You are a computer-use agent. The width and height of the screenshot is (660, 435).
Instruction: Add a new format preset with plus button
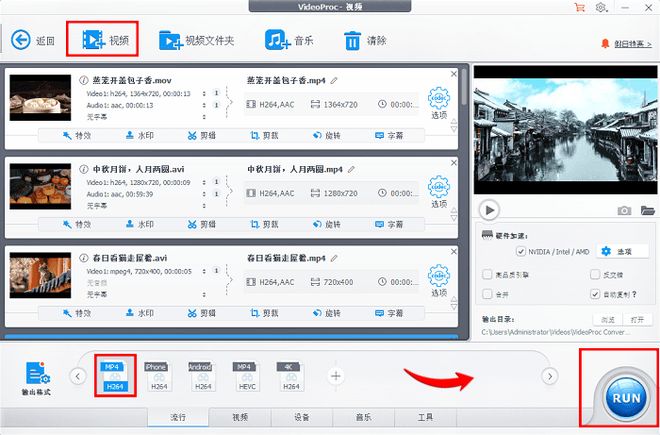click(x=336, y=376)
